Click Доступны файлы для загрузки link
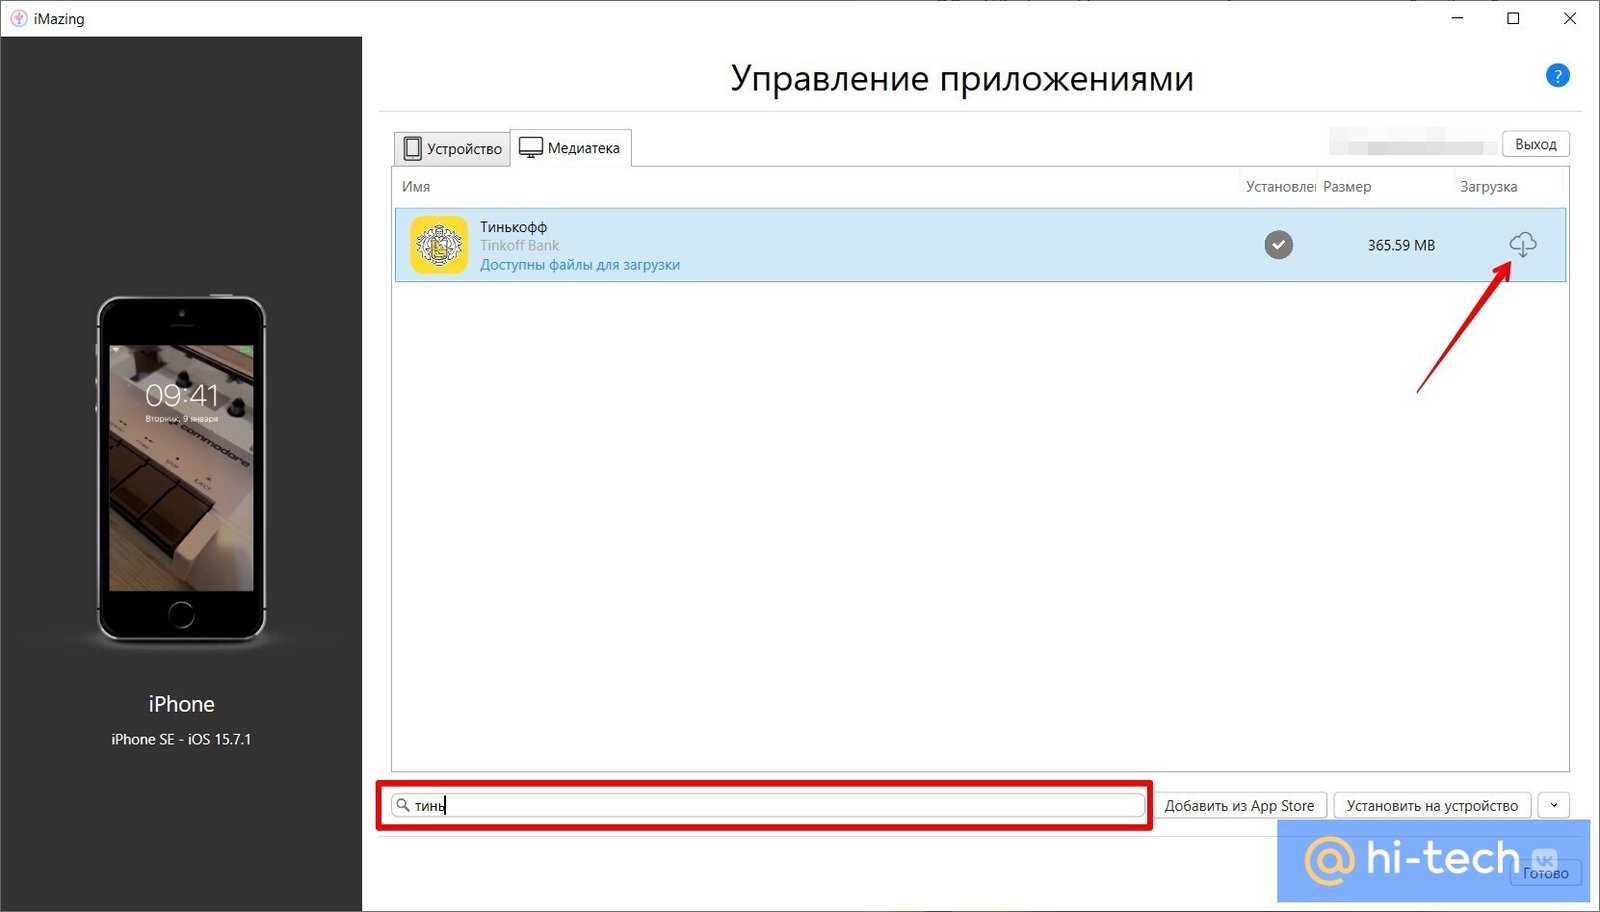This screenshot has height=912, width=1600. [x=580, y=265]
